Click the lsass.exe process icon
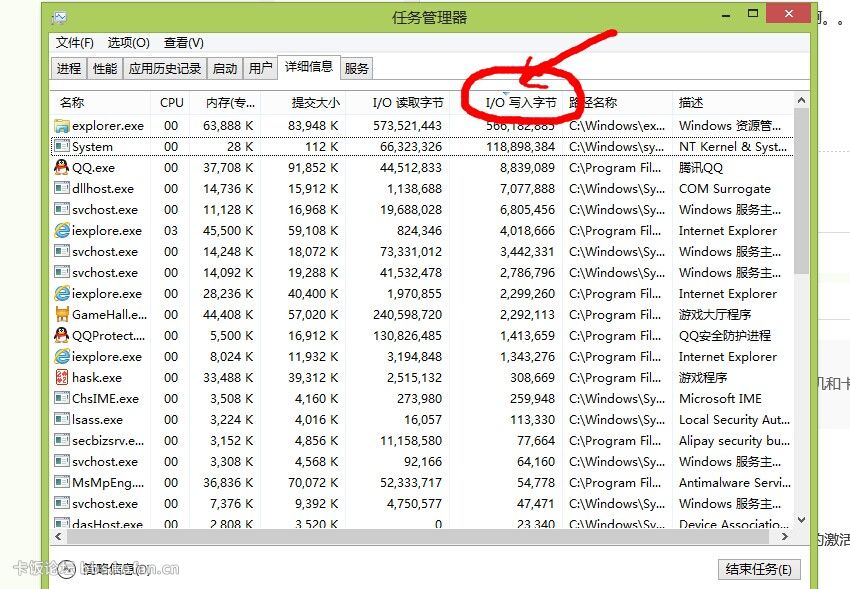This screenshot has width=850, height=589. pos(62,419)
